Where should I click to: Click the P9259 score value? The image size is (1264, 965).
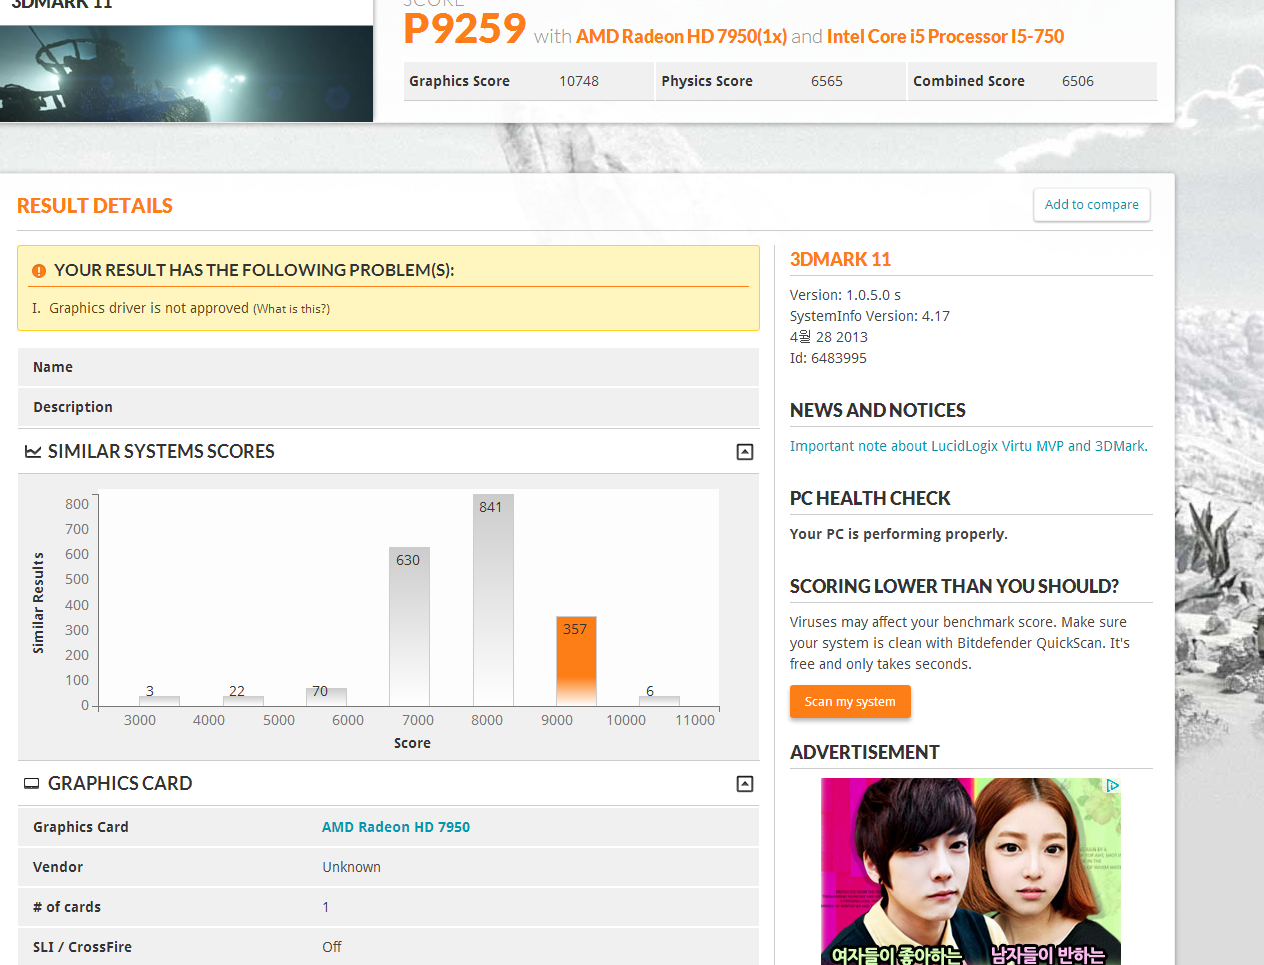tap(464, 28)
